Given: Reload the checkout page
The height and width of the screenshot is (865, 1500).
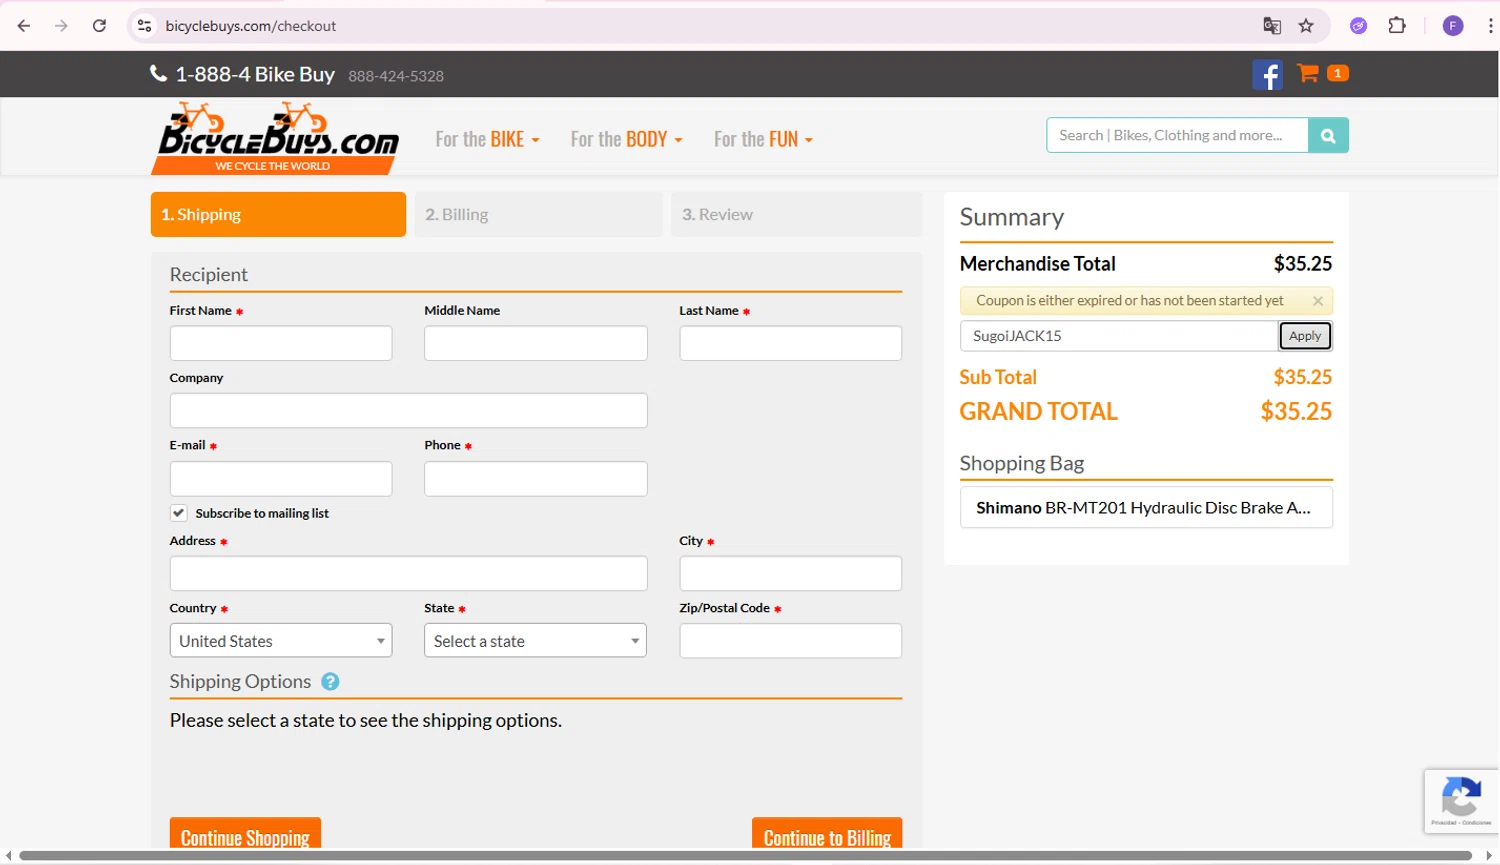Looking at the screenshot, I should [99, 26].
